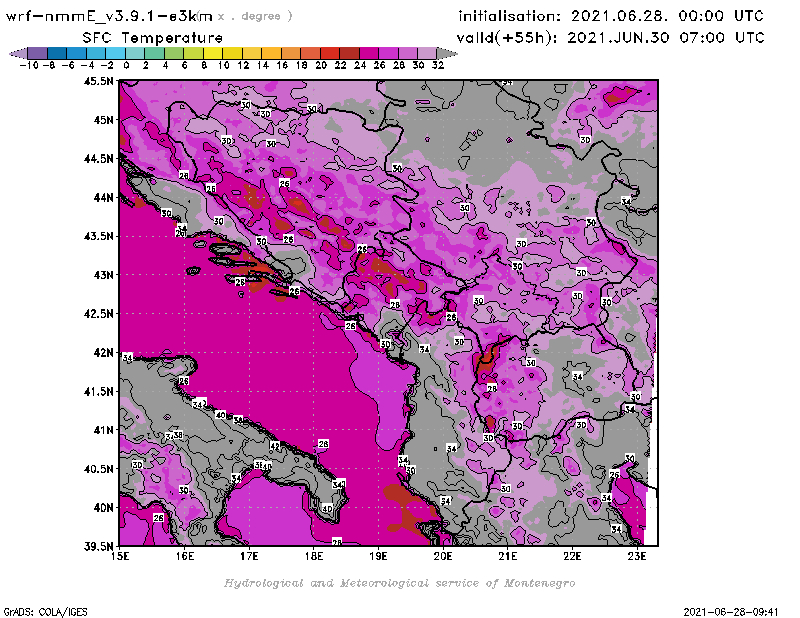Image resolution: width=800 pixels, height=618 pixels.
Task: Click the '44.5N' latitude axis label
Action: [x=98, y=159]
